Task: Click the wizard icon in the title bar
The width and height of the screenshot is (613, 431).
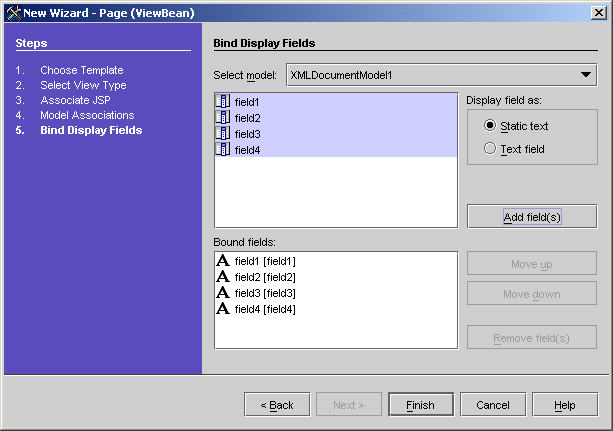Action: click(14, 13)
